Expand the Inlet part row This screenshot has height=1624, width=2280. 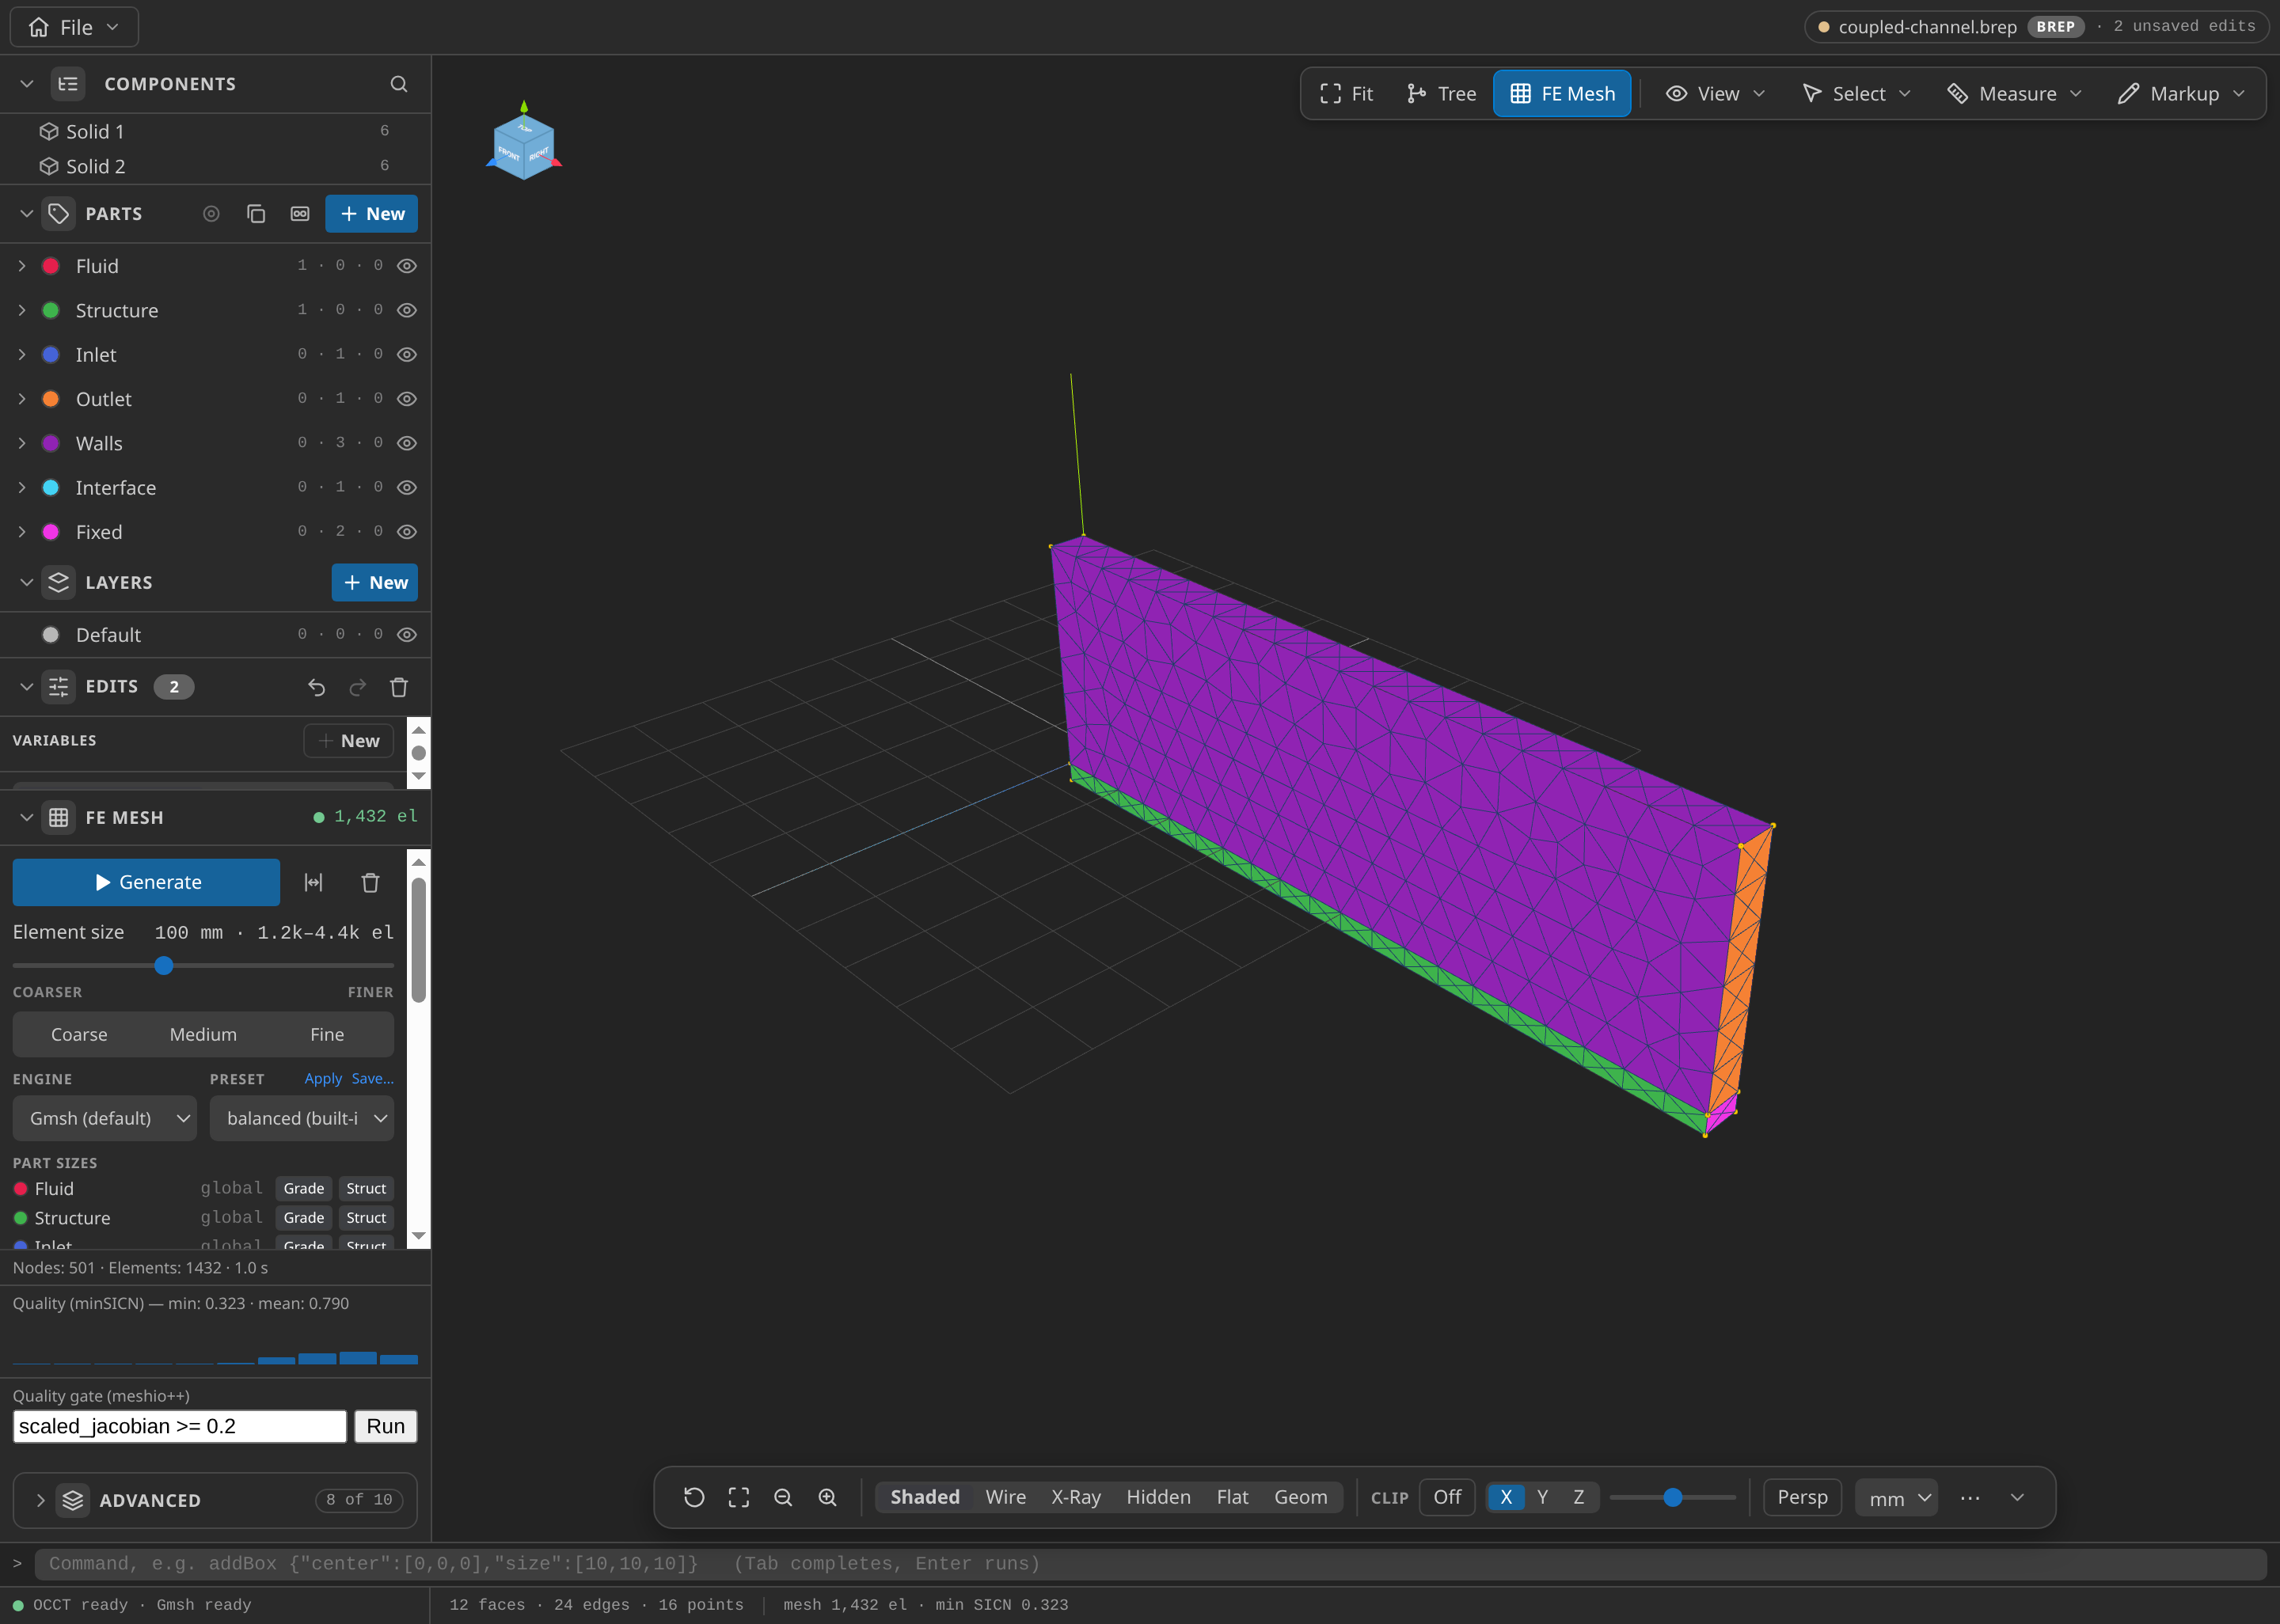[22, 355]
